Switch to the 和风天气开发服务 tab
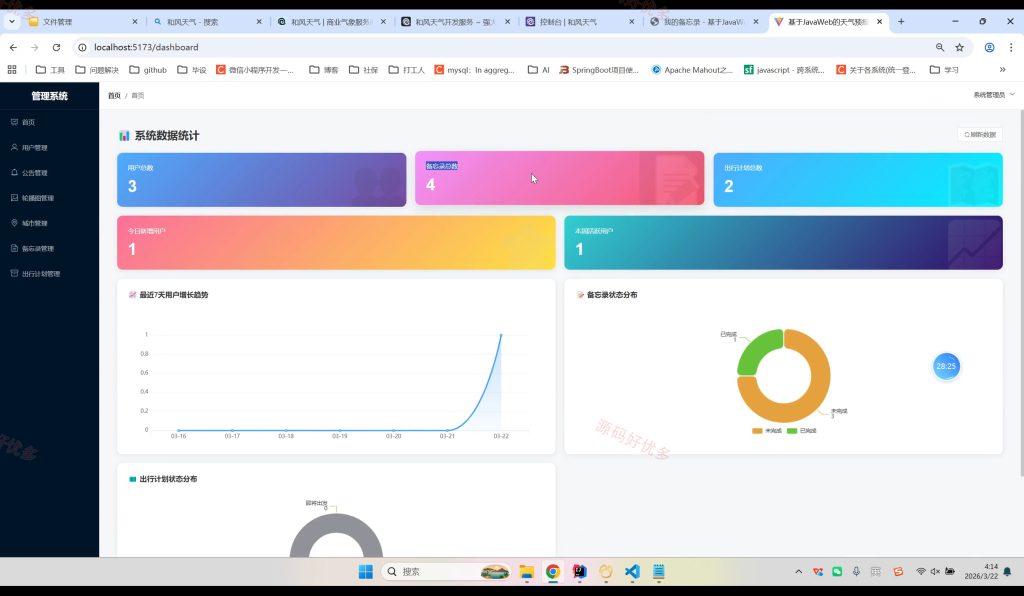This screenshot has width=1024, height=596. tap(456, 22)
